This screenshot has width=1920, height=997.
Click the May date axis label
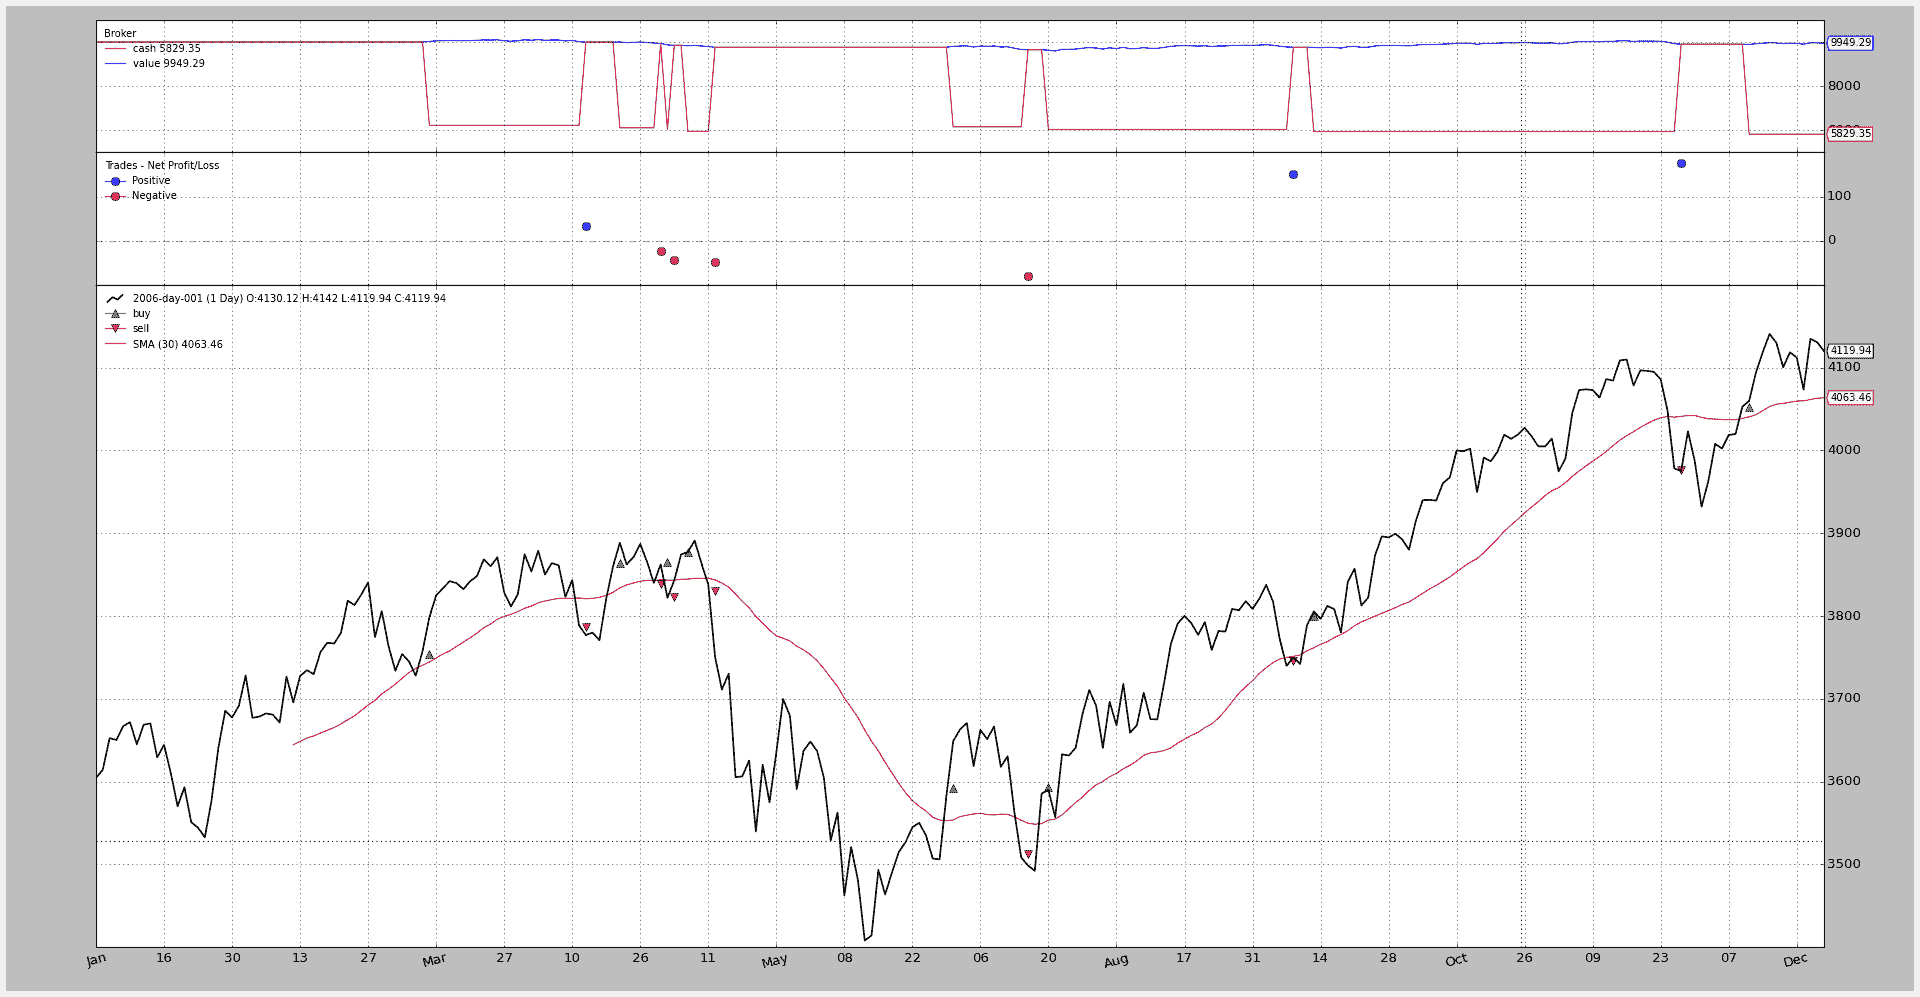click(774, 961)
